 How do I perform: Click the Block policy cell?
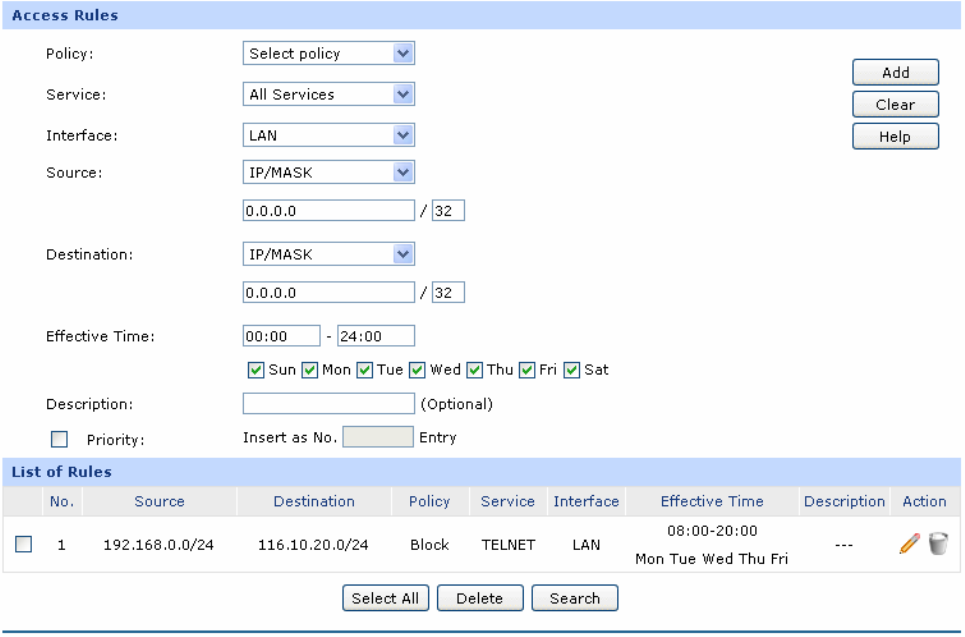point(430,545)
